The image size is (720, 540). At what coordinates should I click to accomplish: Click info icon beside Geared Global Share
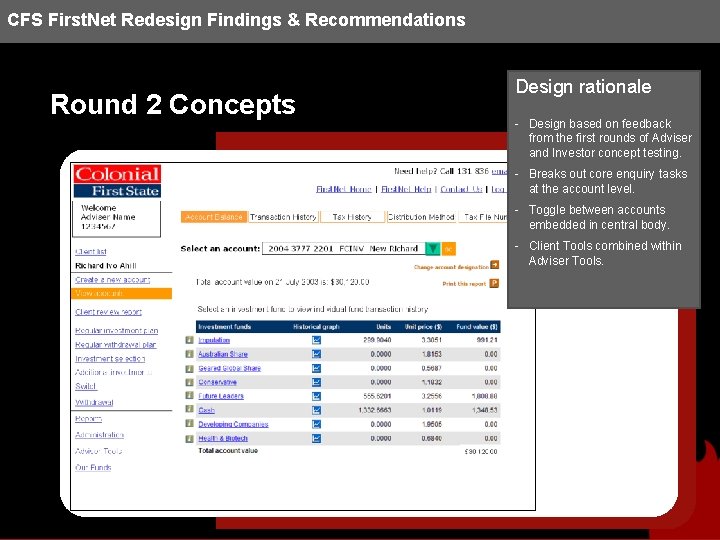189,368
